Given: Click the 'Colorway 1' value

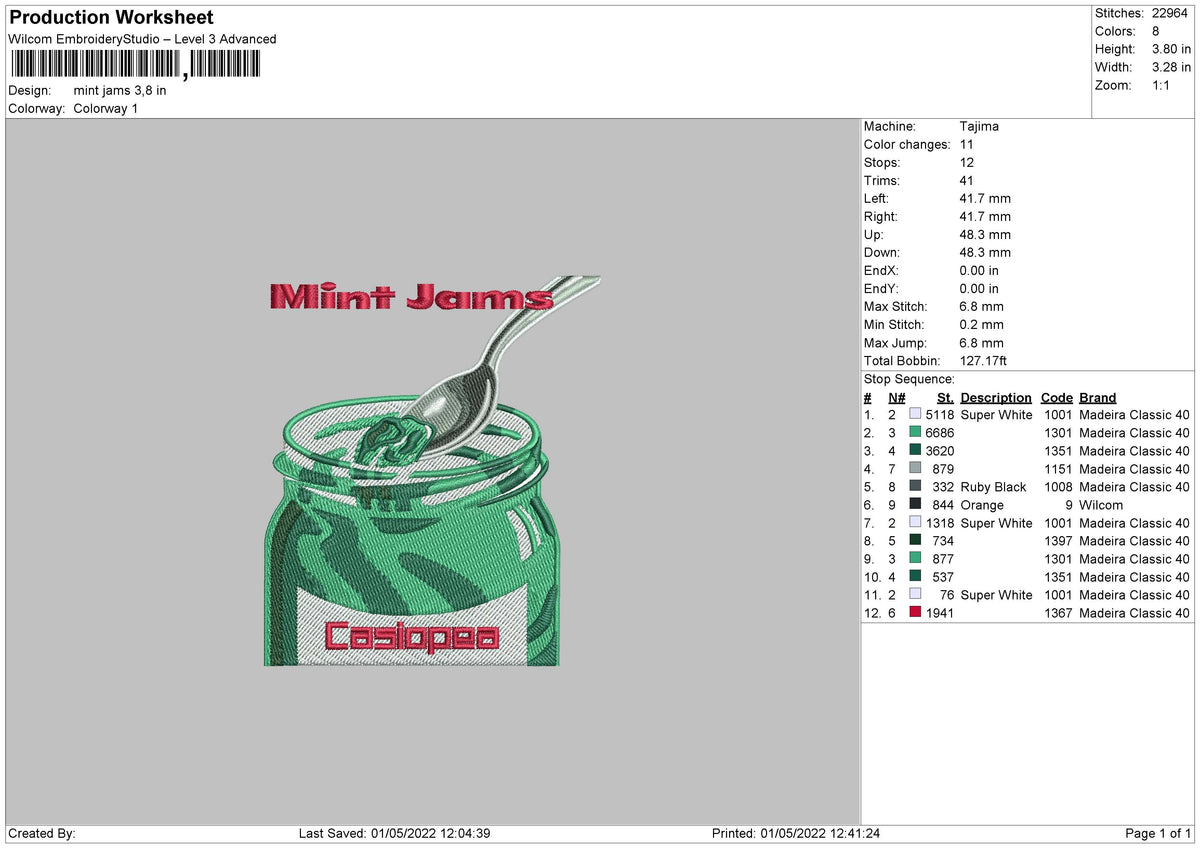Looking at the screenshot, I should pyautogui.click(x=106, y=108).
